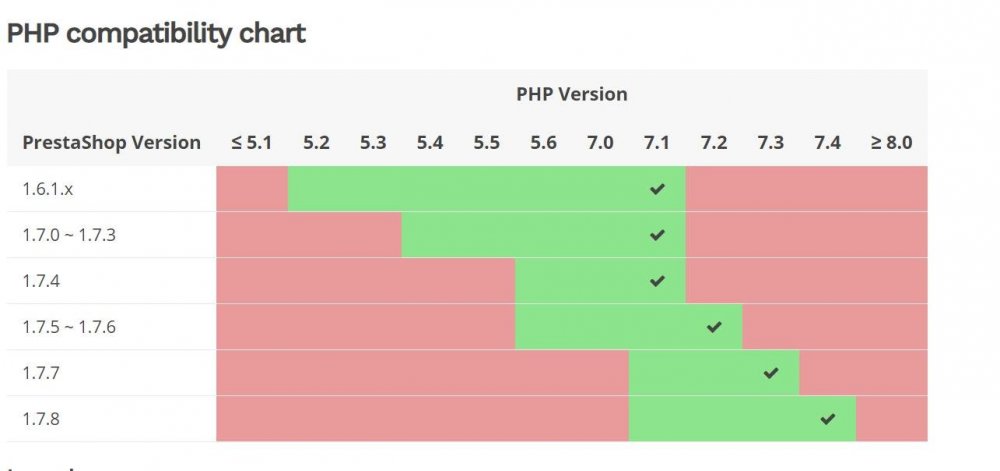Viewport: 1000px width, 471px height.
Task: Select the 7.1 column header
Action: (x=657, y=142)
